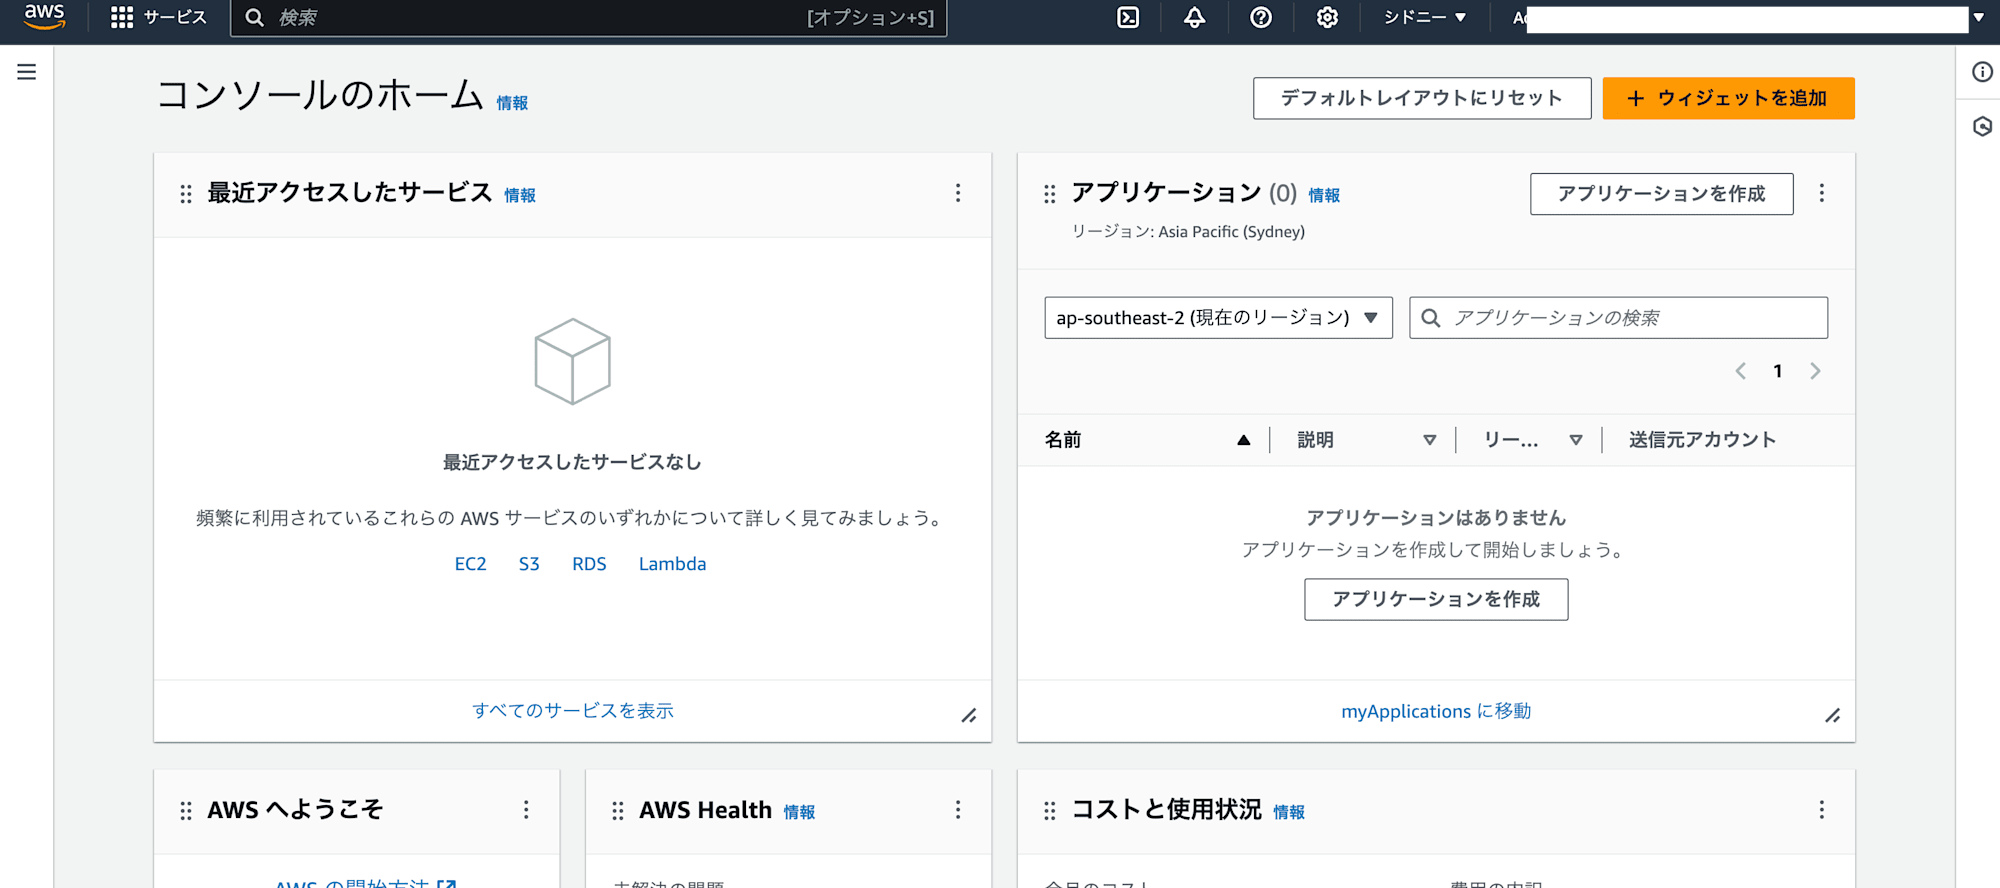Open 情報 link of AWS Health
Image resolution: width=2000 pixels, height=888 pixels.
(x=799, y=812)
